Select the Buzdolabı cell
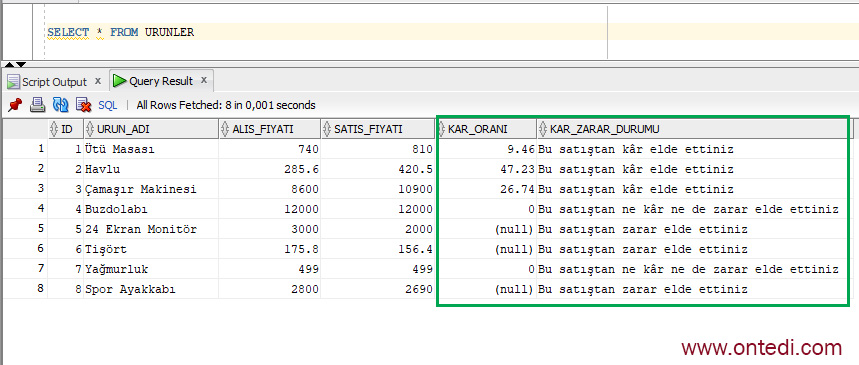 click(x=151, y=209)
